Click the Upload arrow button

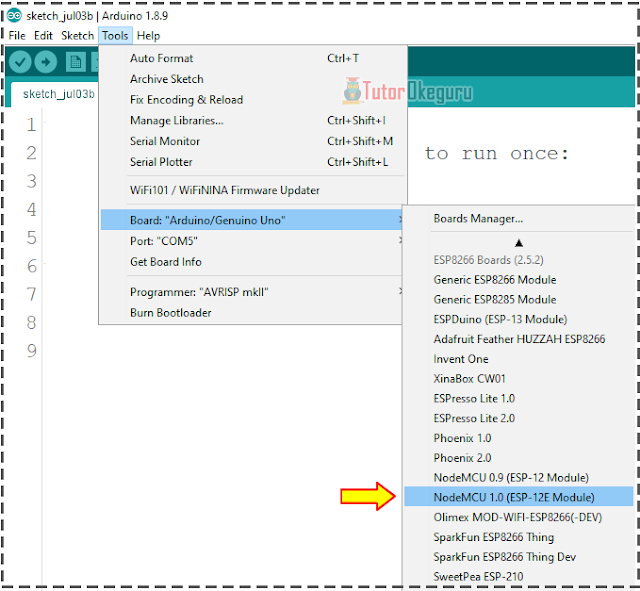(46, 62)
